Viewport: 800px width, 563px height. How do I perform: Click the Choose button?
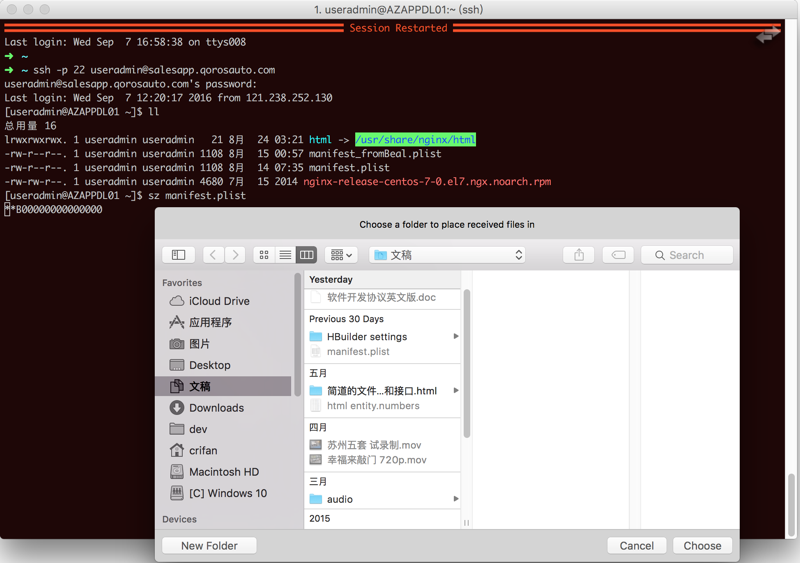(x=703, y=546)
